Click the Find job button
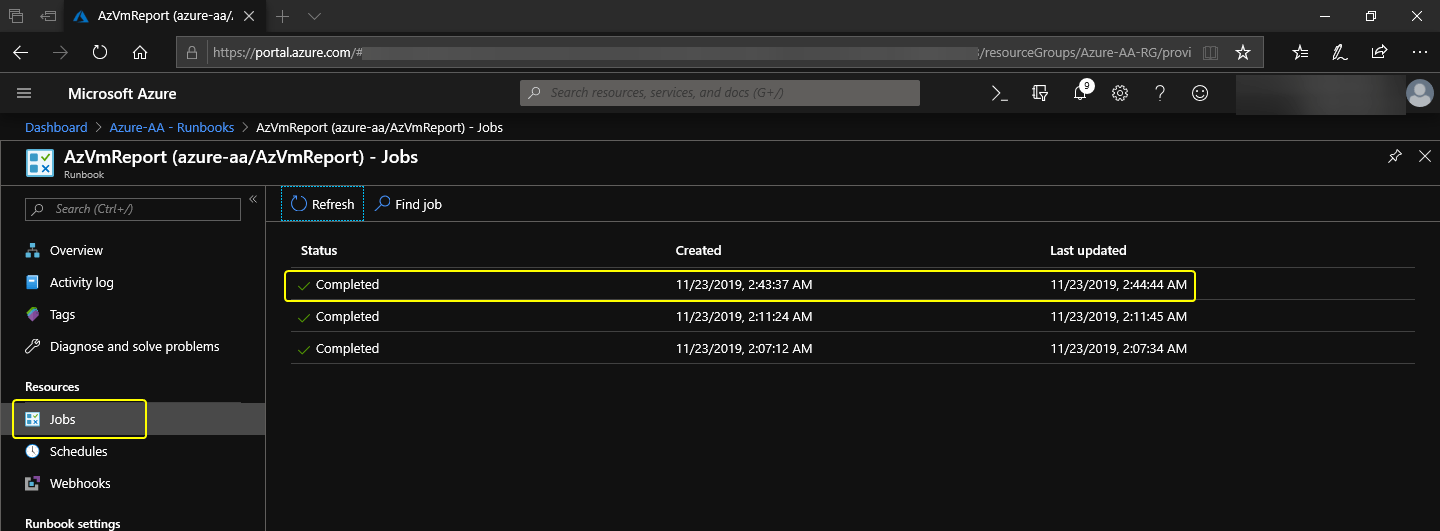The width and height of the screenshot is (1440, 531). click(x=408, y=204)
